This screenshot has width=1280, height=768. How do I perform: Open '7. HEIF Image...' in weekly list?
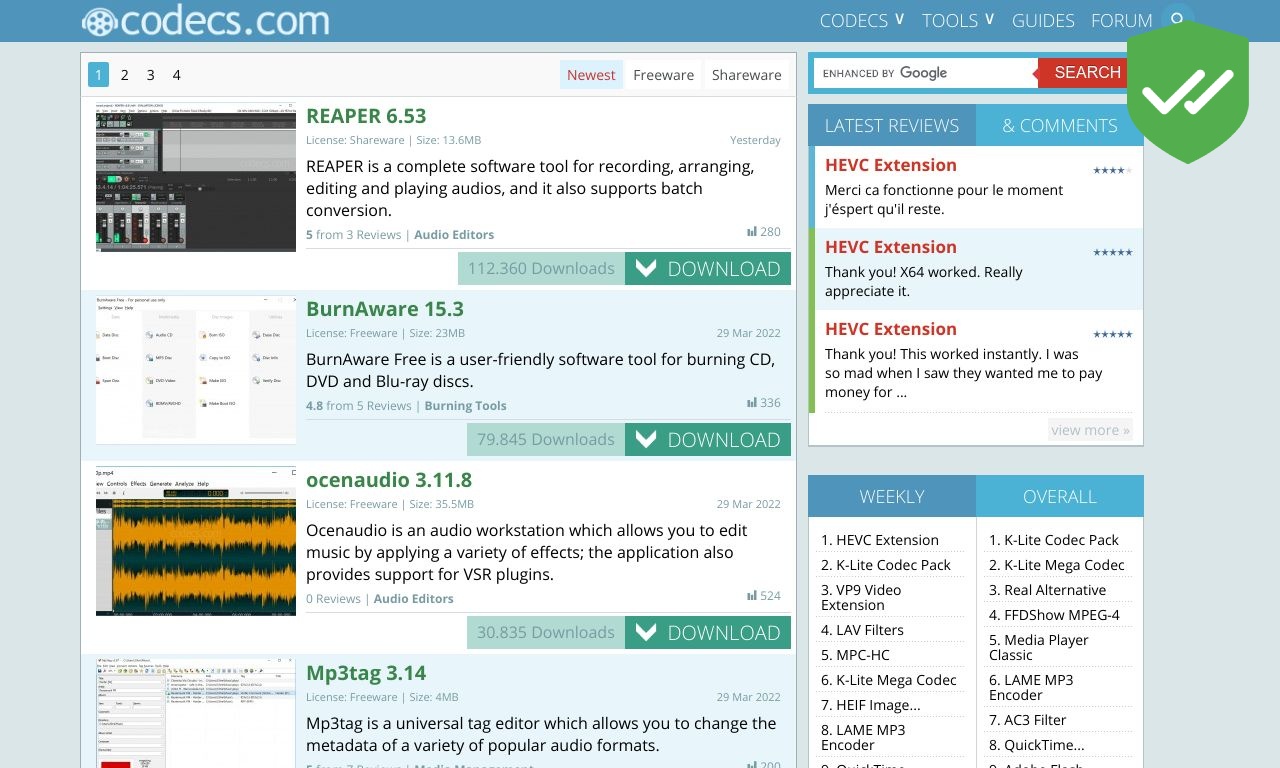871,705
